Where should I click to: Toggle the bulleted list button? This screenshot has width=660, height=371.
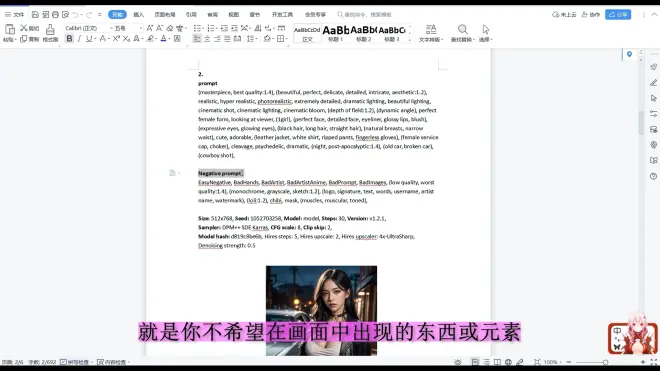[x=197, y=28]
